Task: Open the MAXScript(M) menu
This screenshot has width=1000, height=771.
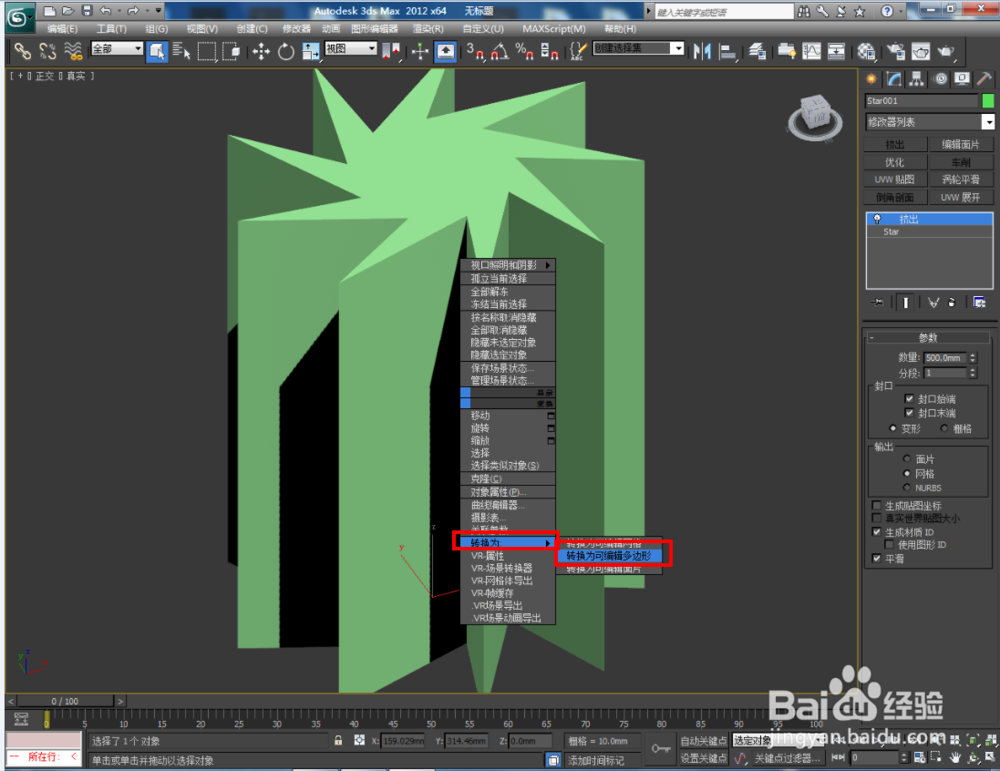Action: (554, 29)
